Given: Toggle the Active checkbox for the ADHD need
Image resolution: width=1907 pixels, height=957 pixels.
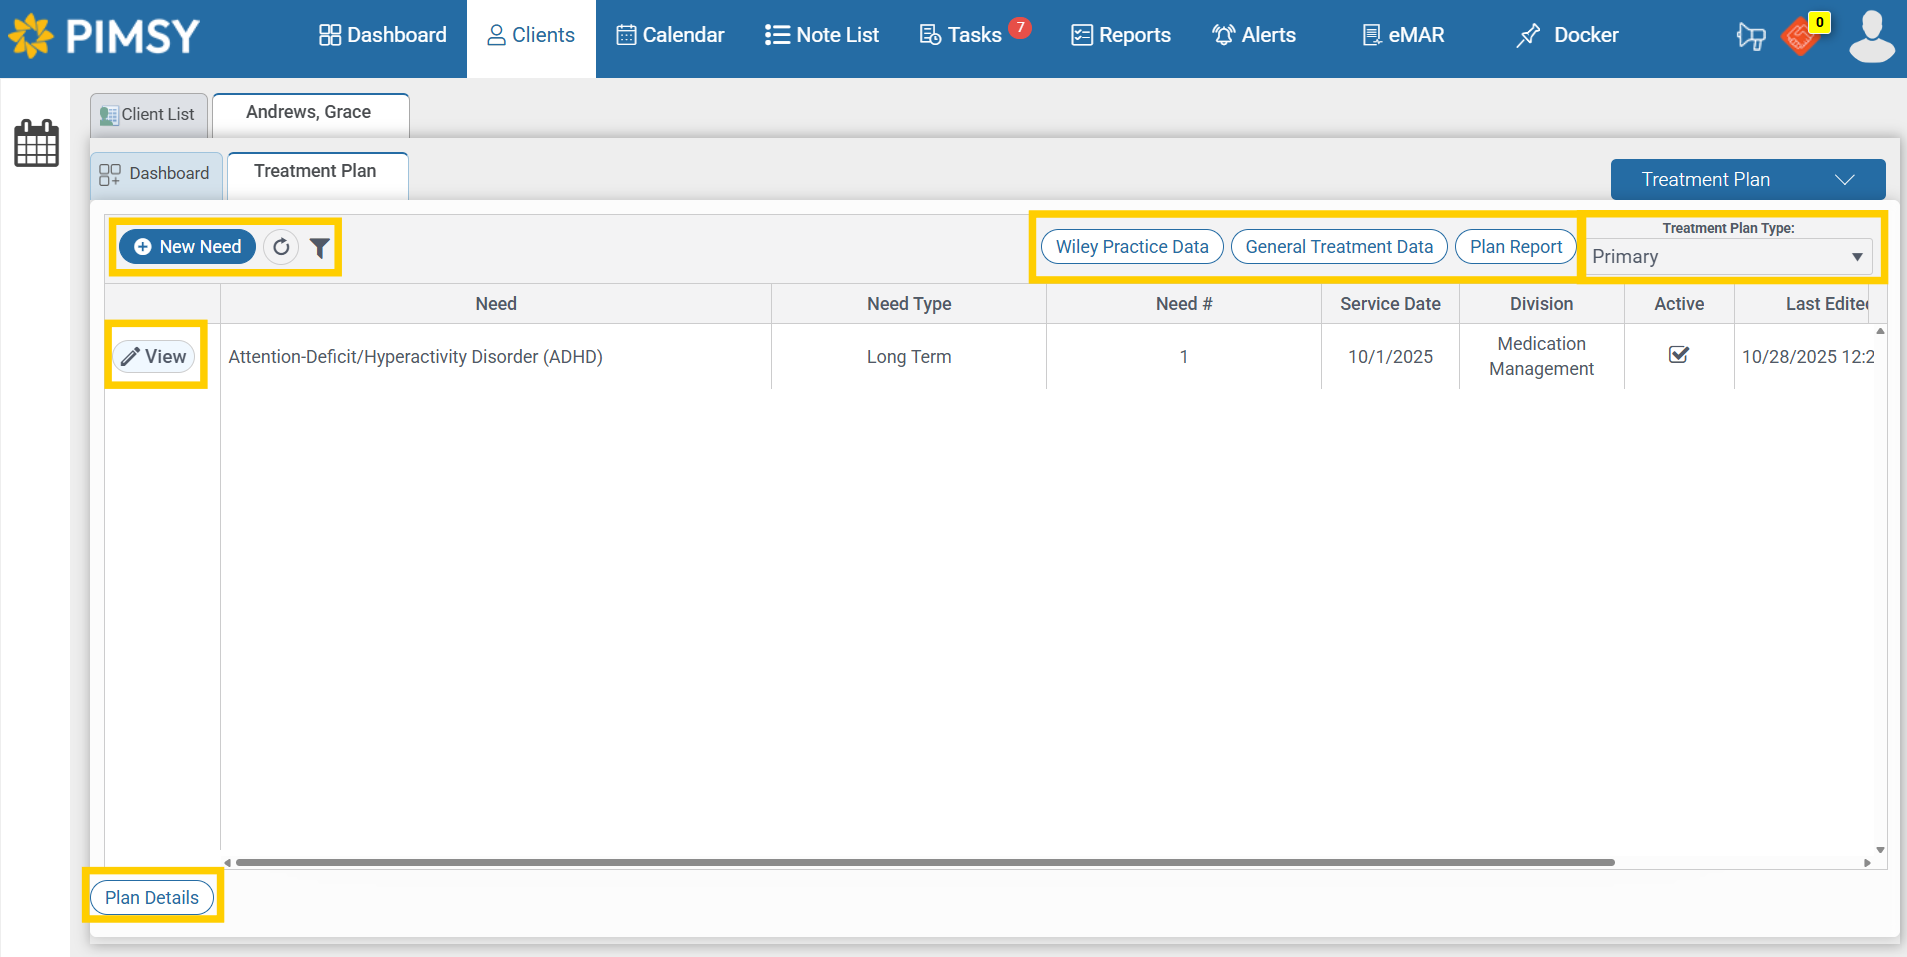Looking at the screenshot, I should coord(1678,355).
